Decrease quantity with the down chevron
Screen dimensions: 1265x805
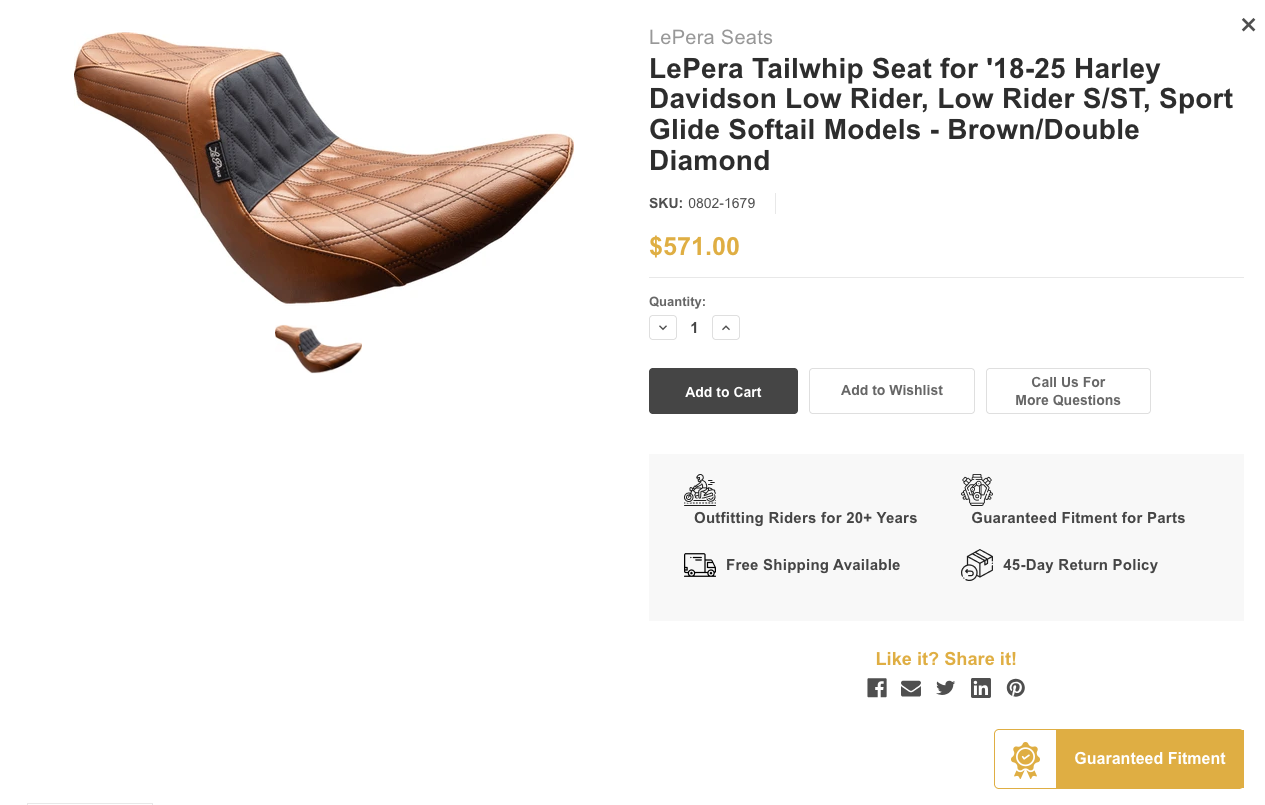coord(663,328)
